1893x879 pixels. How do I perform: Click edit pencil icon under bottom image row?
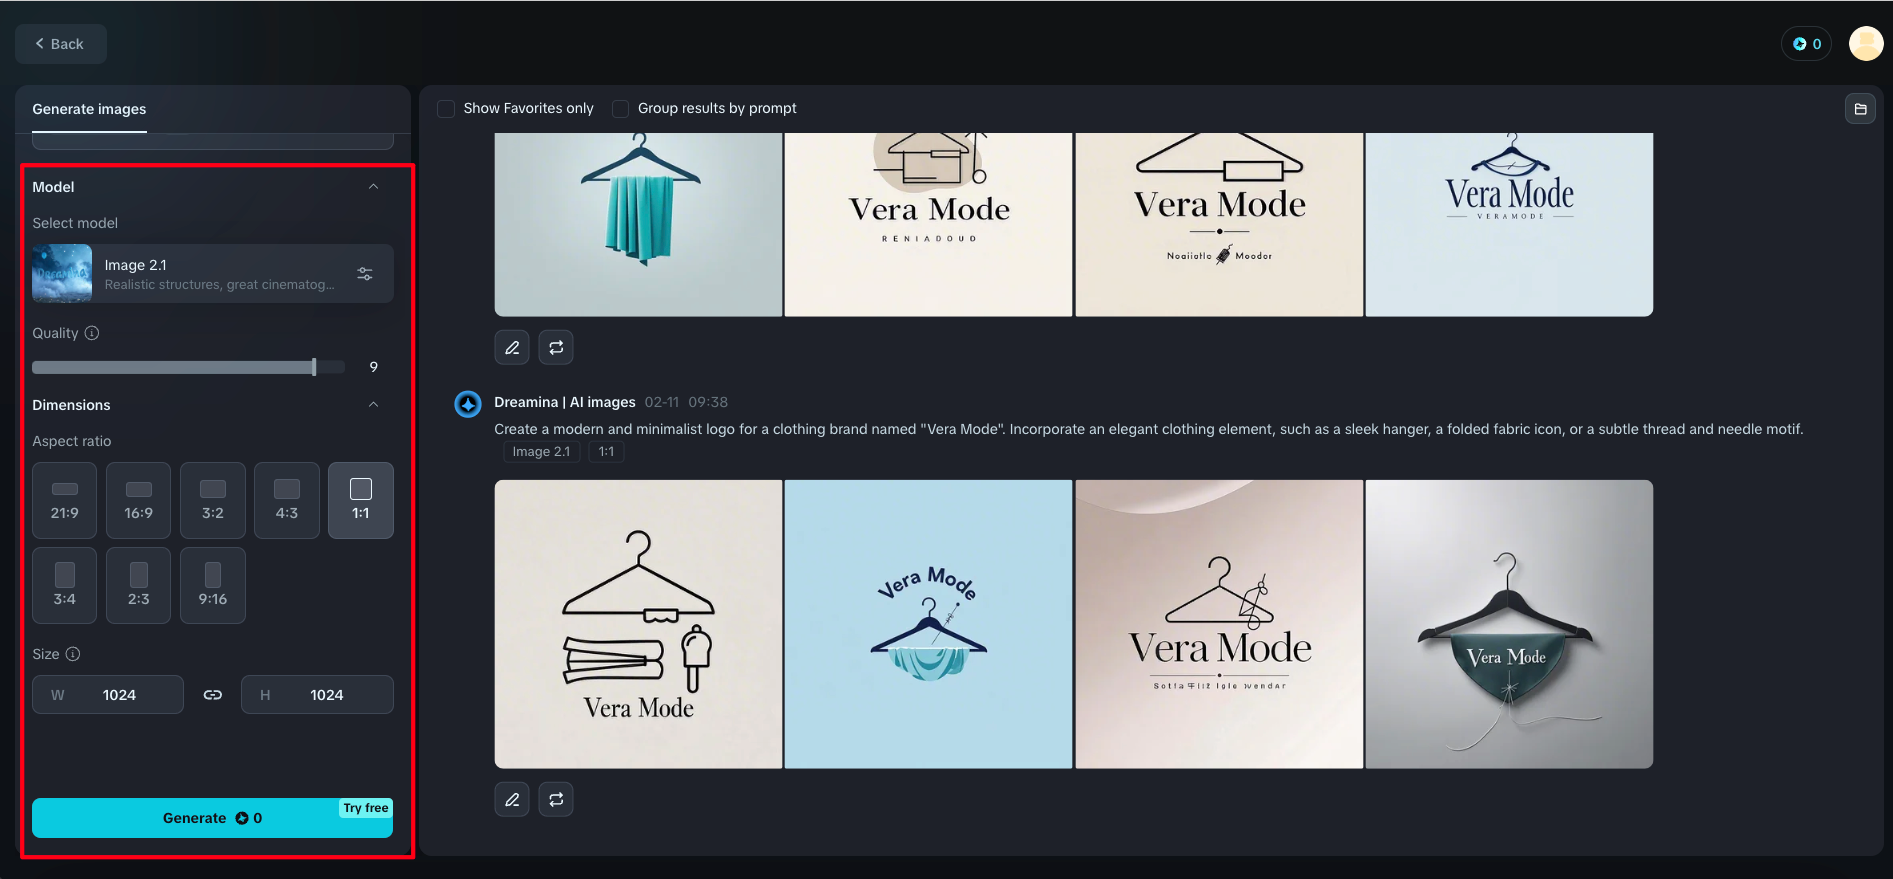(x=512, y=800)
